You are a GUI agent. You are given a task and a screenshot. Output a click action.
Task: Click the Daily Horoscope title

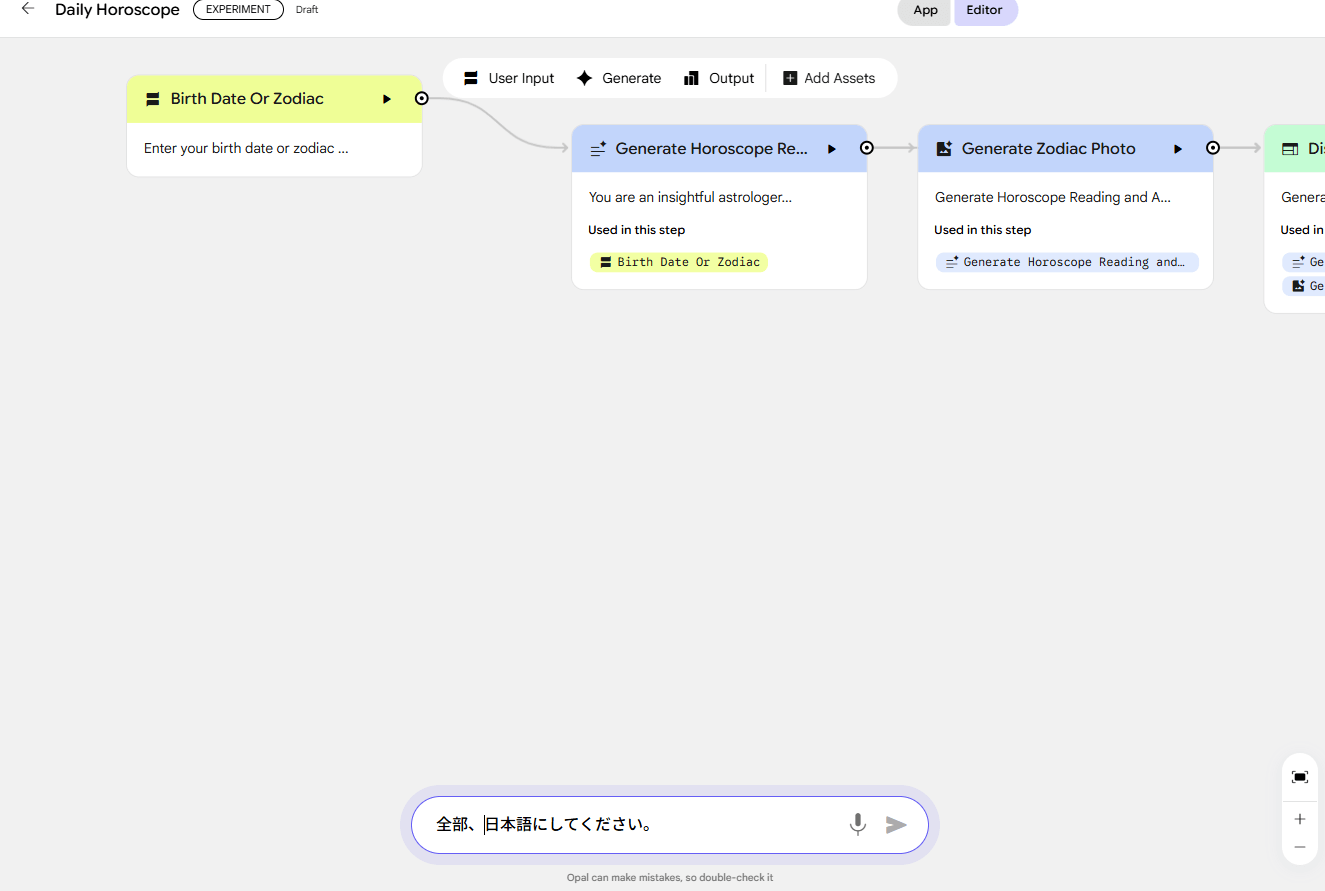pyautogui.click(x=117, y=10)
